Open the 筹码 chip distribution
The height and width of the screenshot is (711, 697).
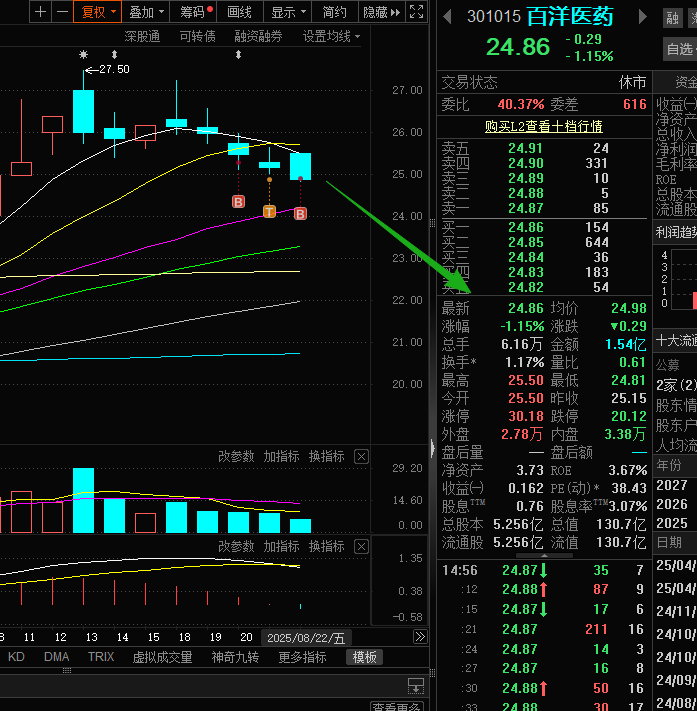(194, 12)
